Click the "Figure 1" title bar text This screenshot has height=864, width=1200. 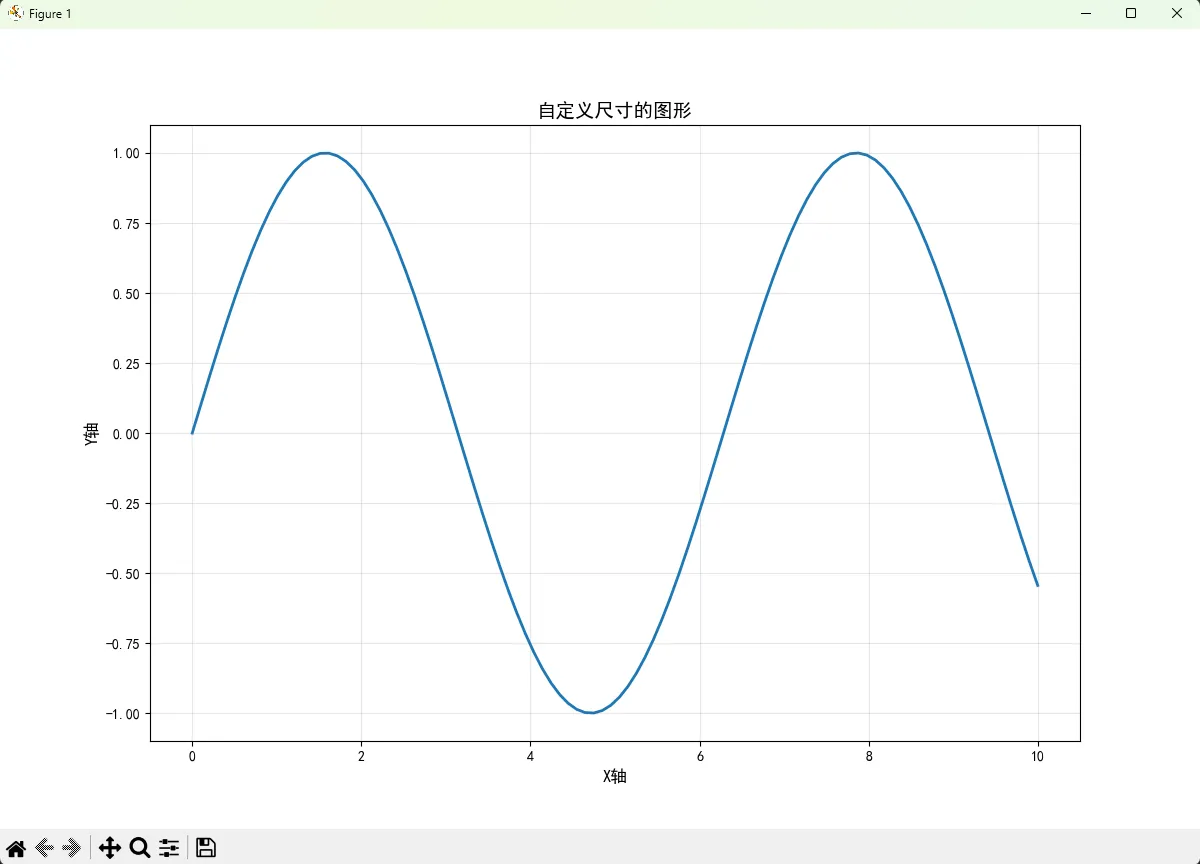50,14
